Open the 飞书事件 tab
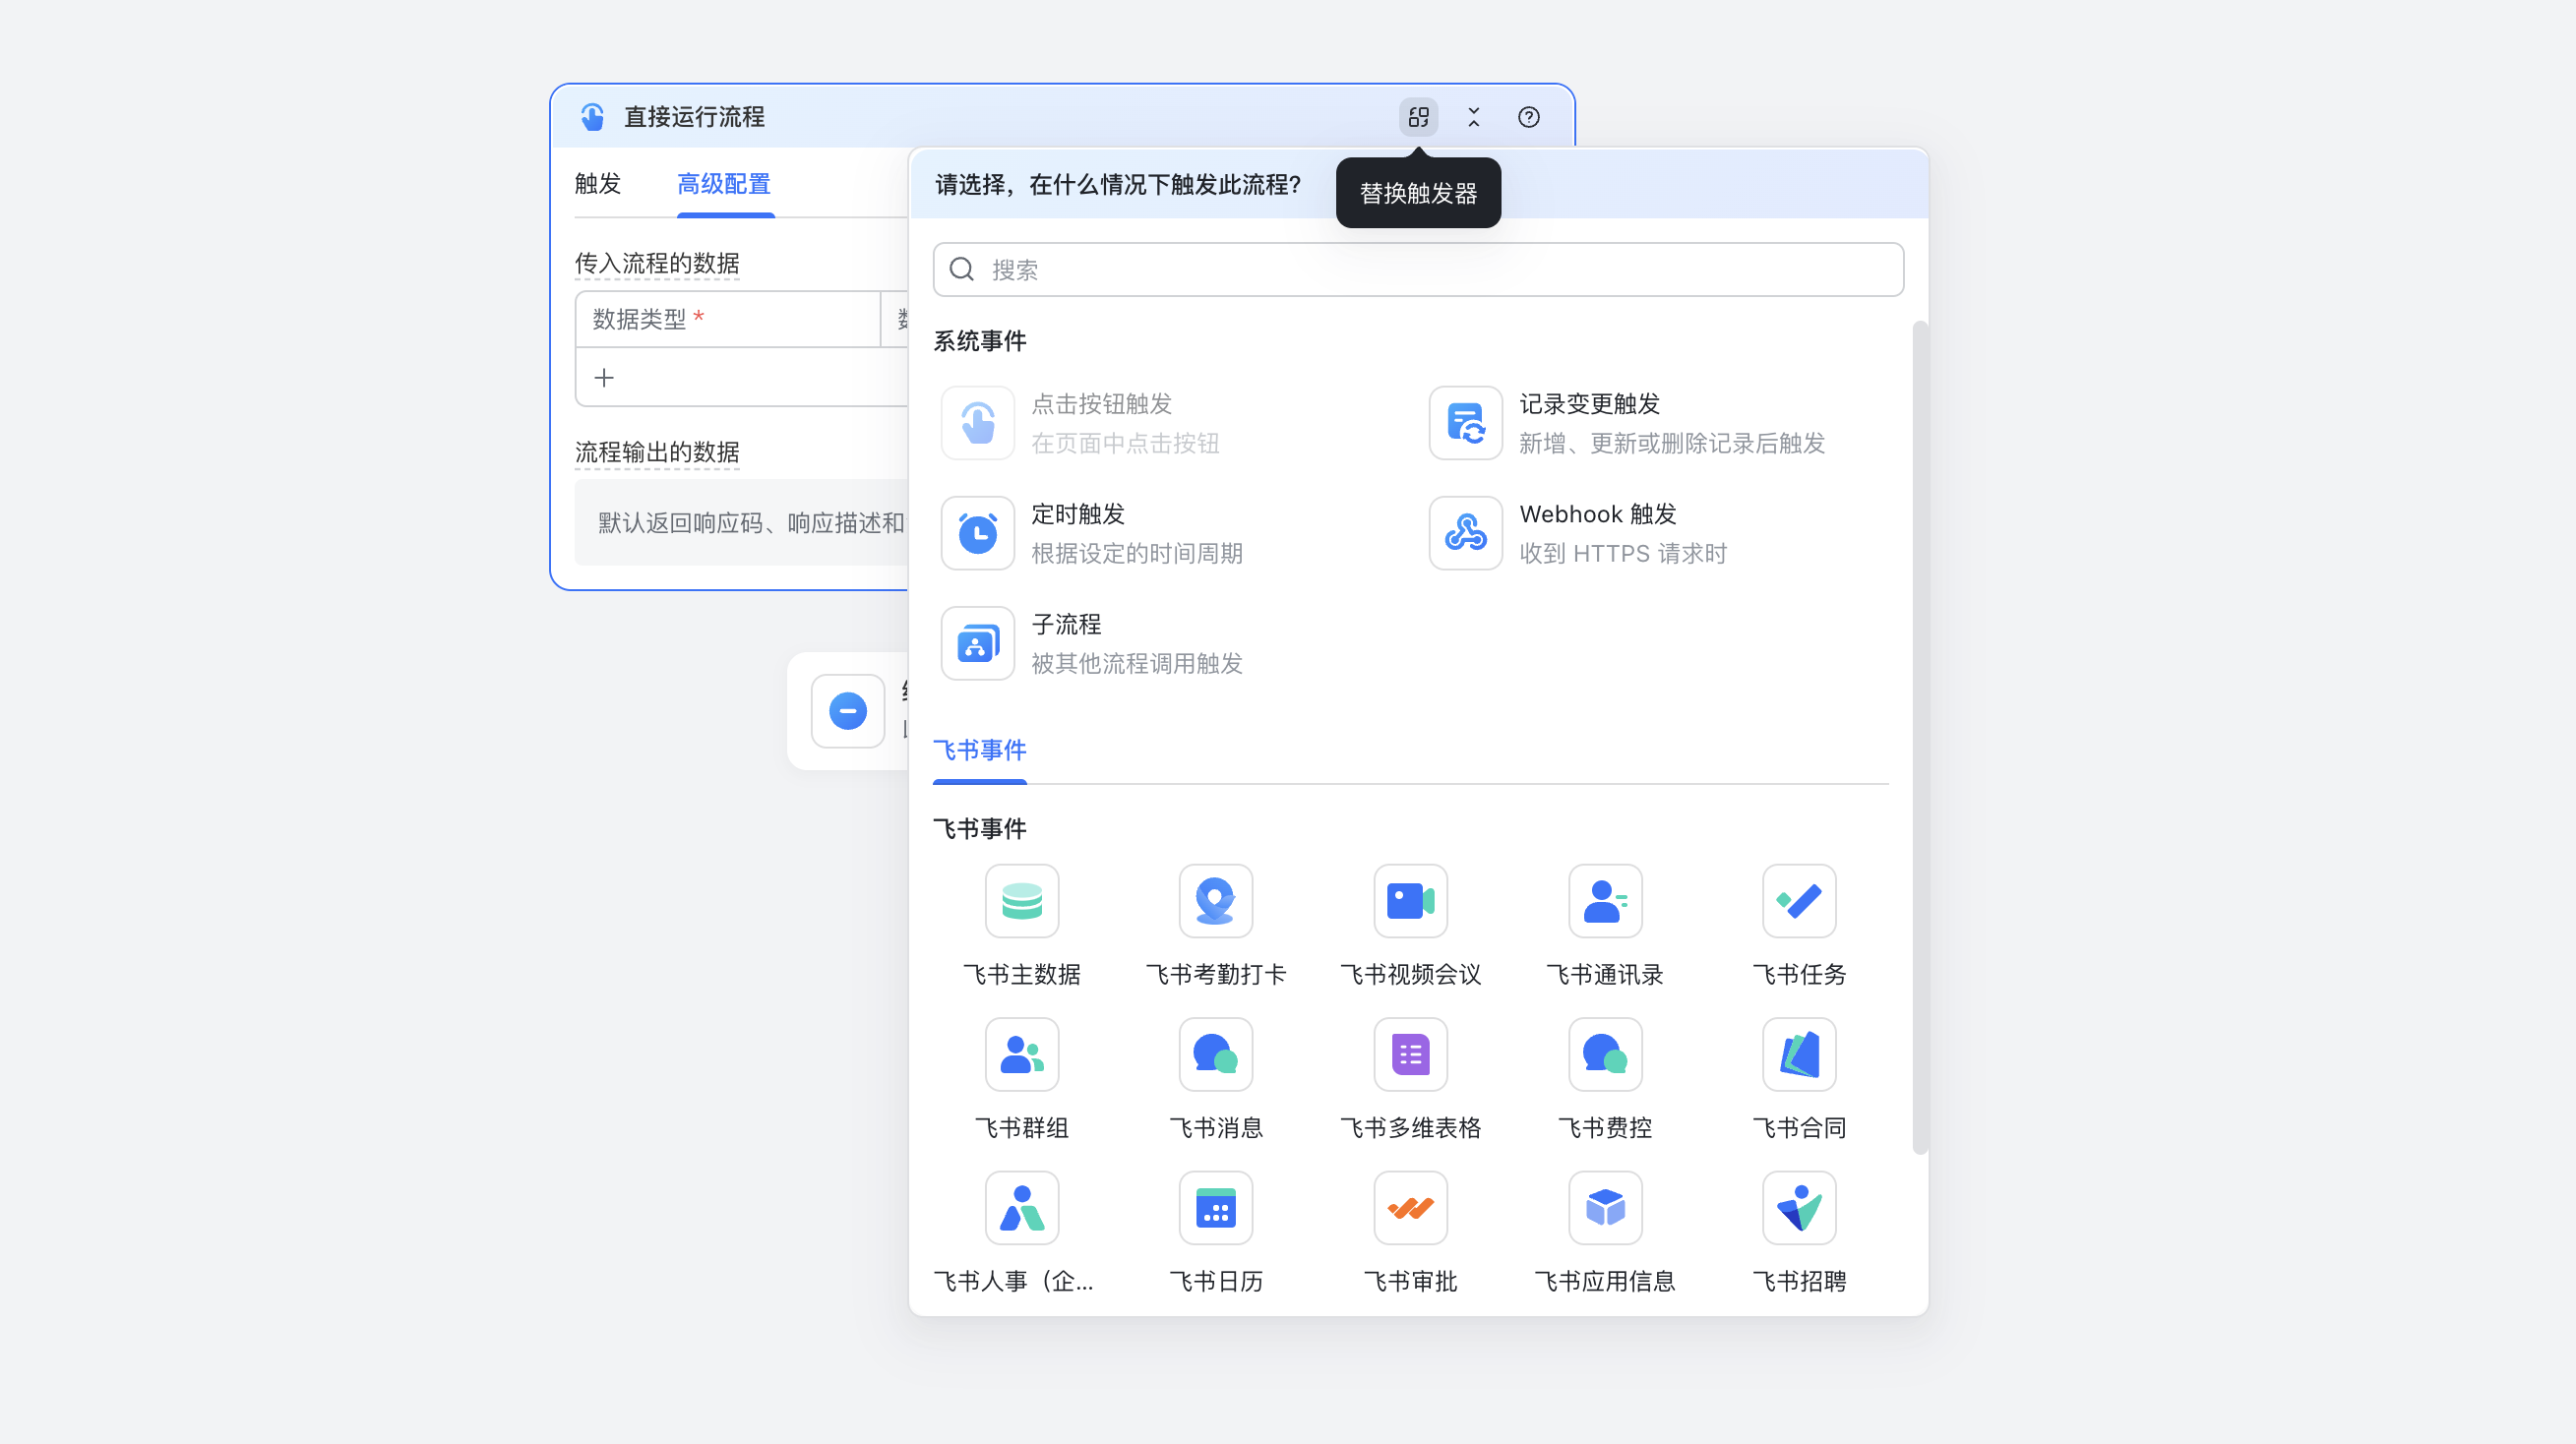This screenshot has height=1444, width=2576. pos(979,750)
